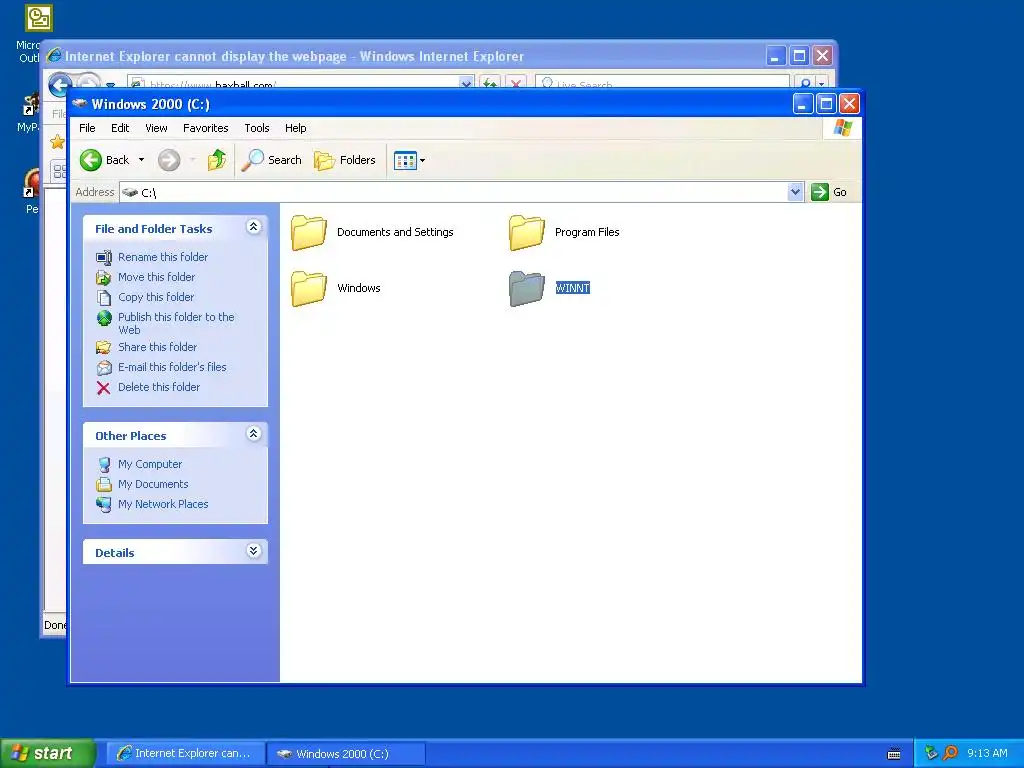
Task: Click E-mail this folder's files link
Action: click(x=172, y=367)
